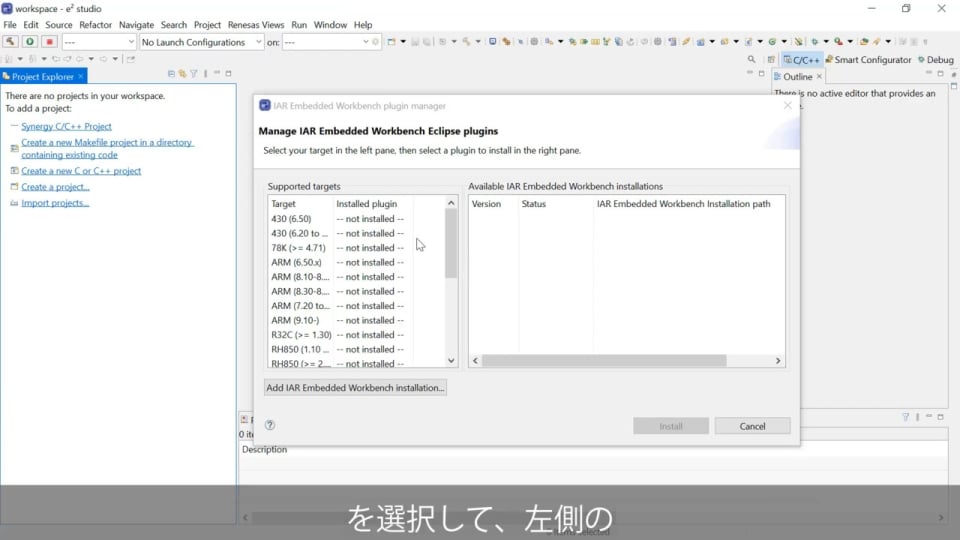Minimize the Project Explorer view
960x540 pixels.
(217, 73)
